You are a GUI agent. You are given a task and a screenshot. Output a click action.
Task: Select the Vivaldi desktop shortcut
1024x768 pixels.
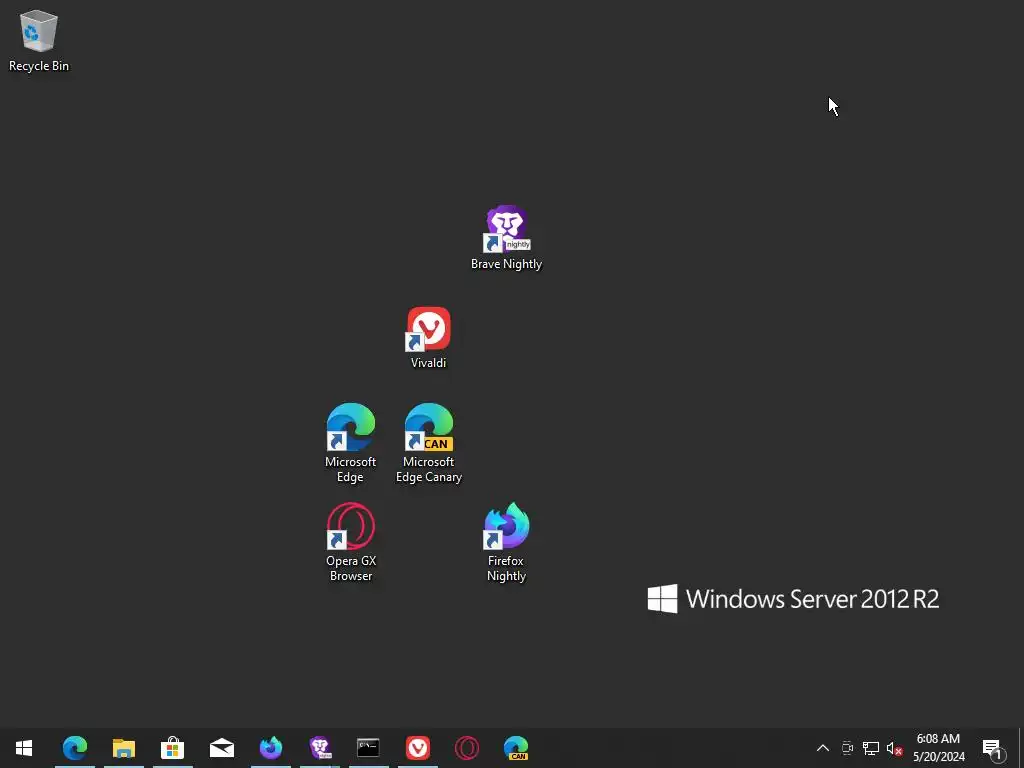click(x=428, y=338)
